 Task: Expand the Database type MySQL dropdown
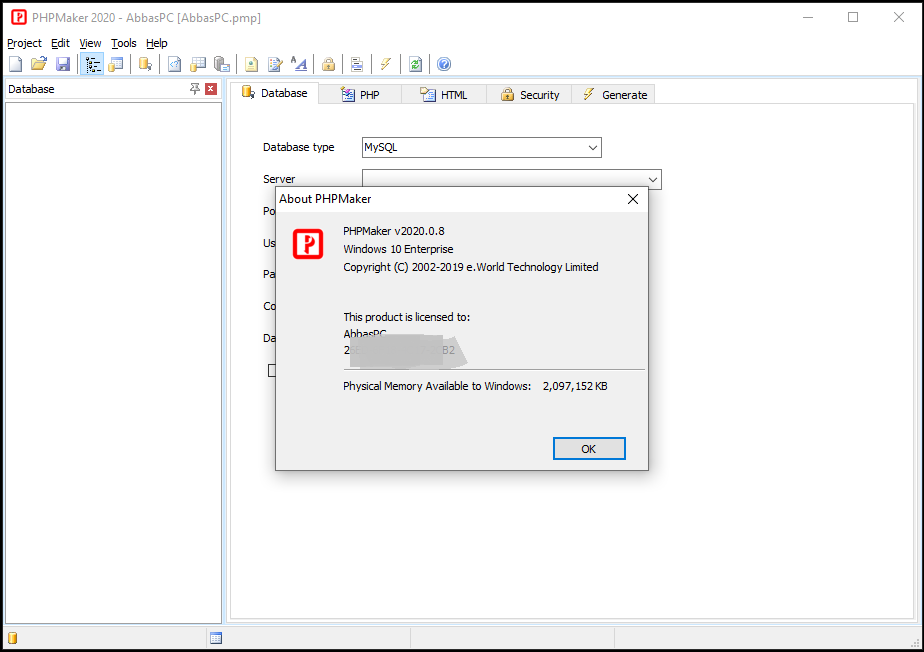coord(593,147)
